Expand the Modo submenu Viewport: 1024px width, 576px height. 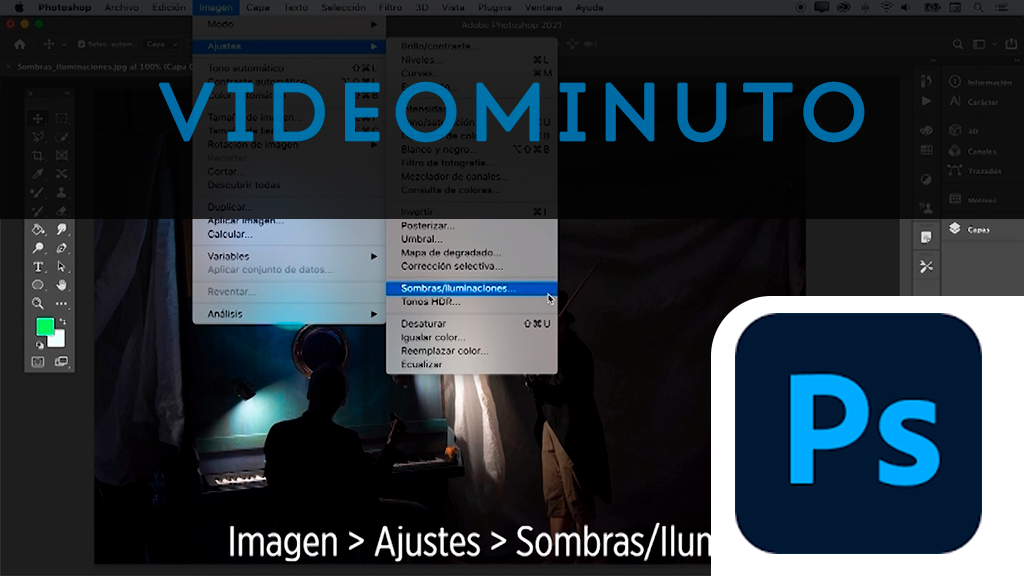pyautogui.click(x=290, y=23)
